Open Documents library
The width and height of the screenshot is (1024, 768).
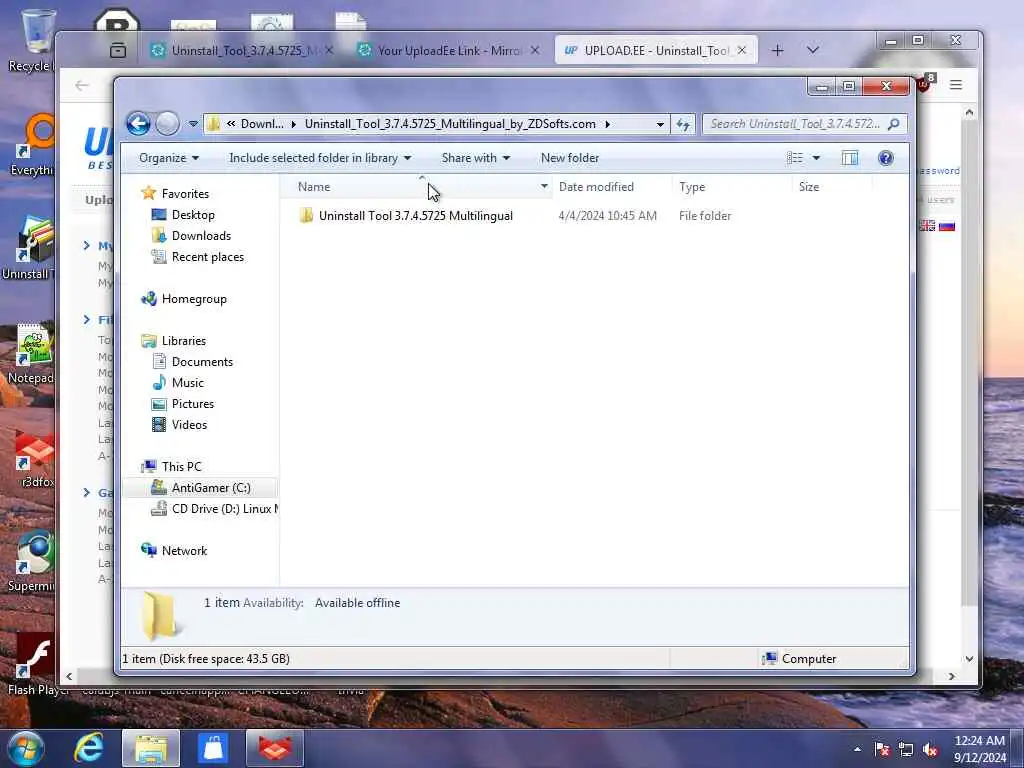click(202, 362)
